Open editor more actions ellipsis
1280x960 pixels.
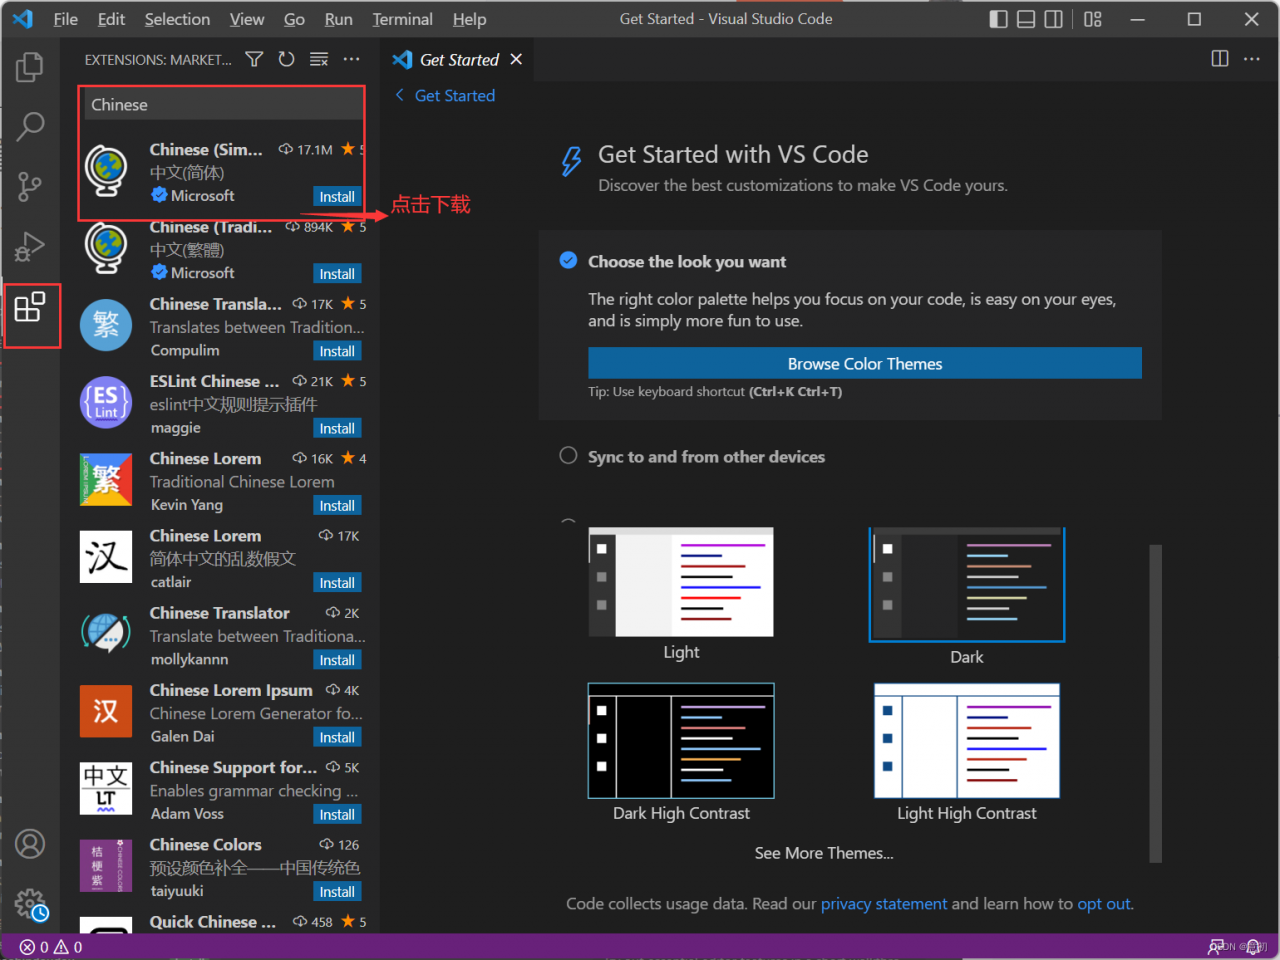tap(1252, 59)
